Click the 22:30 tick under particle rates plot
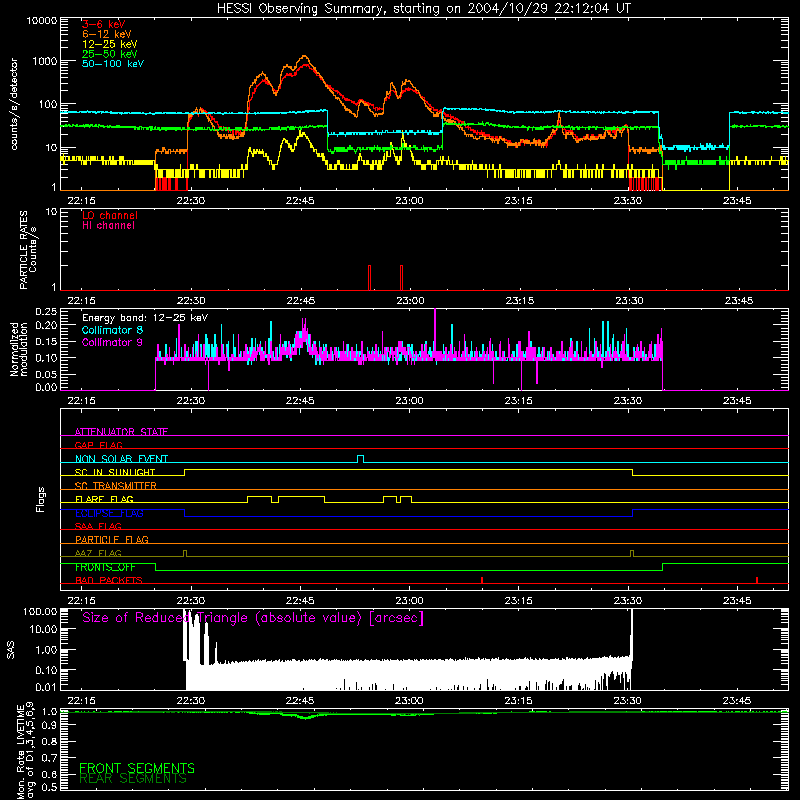Screen dimensions: 800x800 click(x=191, y=301)
